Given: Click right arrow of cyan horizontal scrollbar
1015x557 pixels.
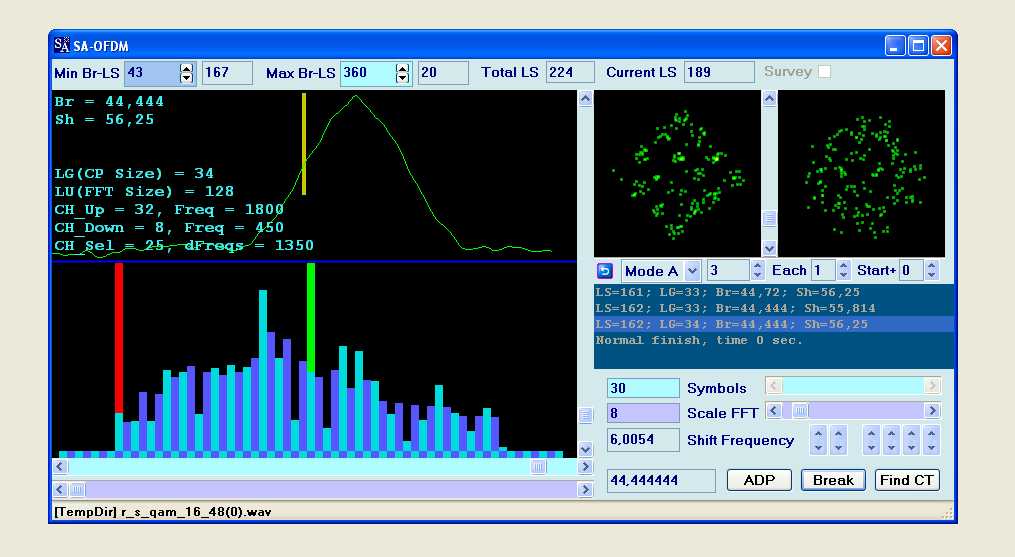Looking at the screenshot, I should (585, 466).
